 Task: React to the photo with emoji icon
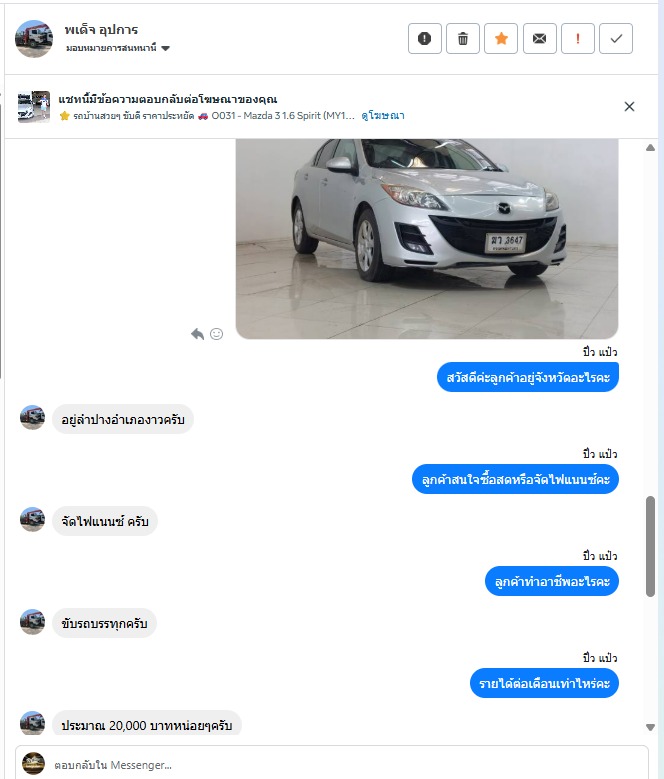pyautogui.click(x=217, y=334)
